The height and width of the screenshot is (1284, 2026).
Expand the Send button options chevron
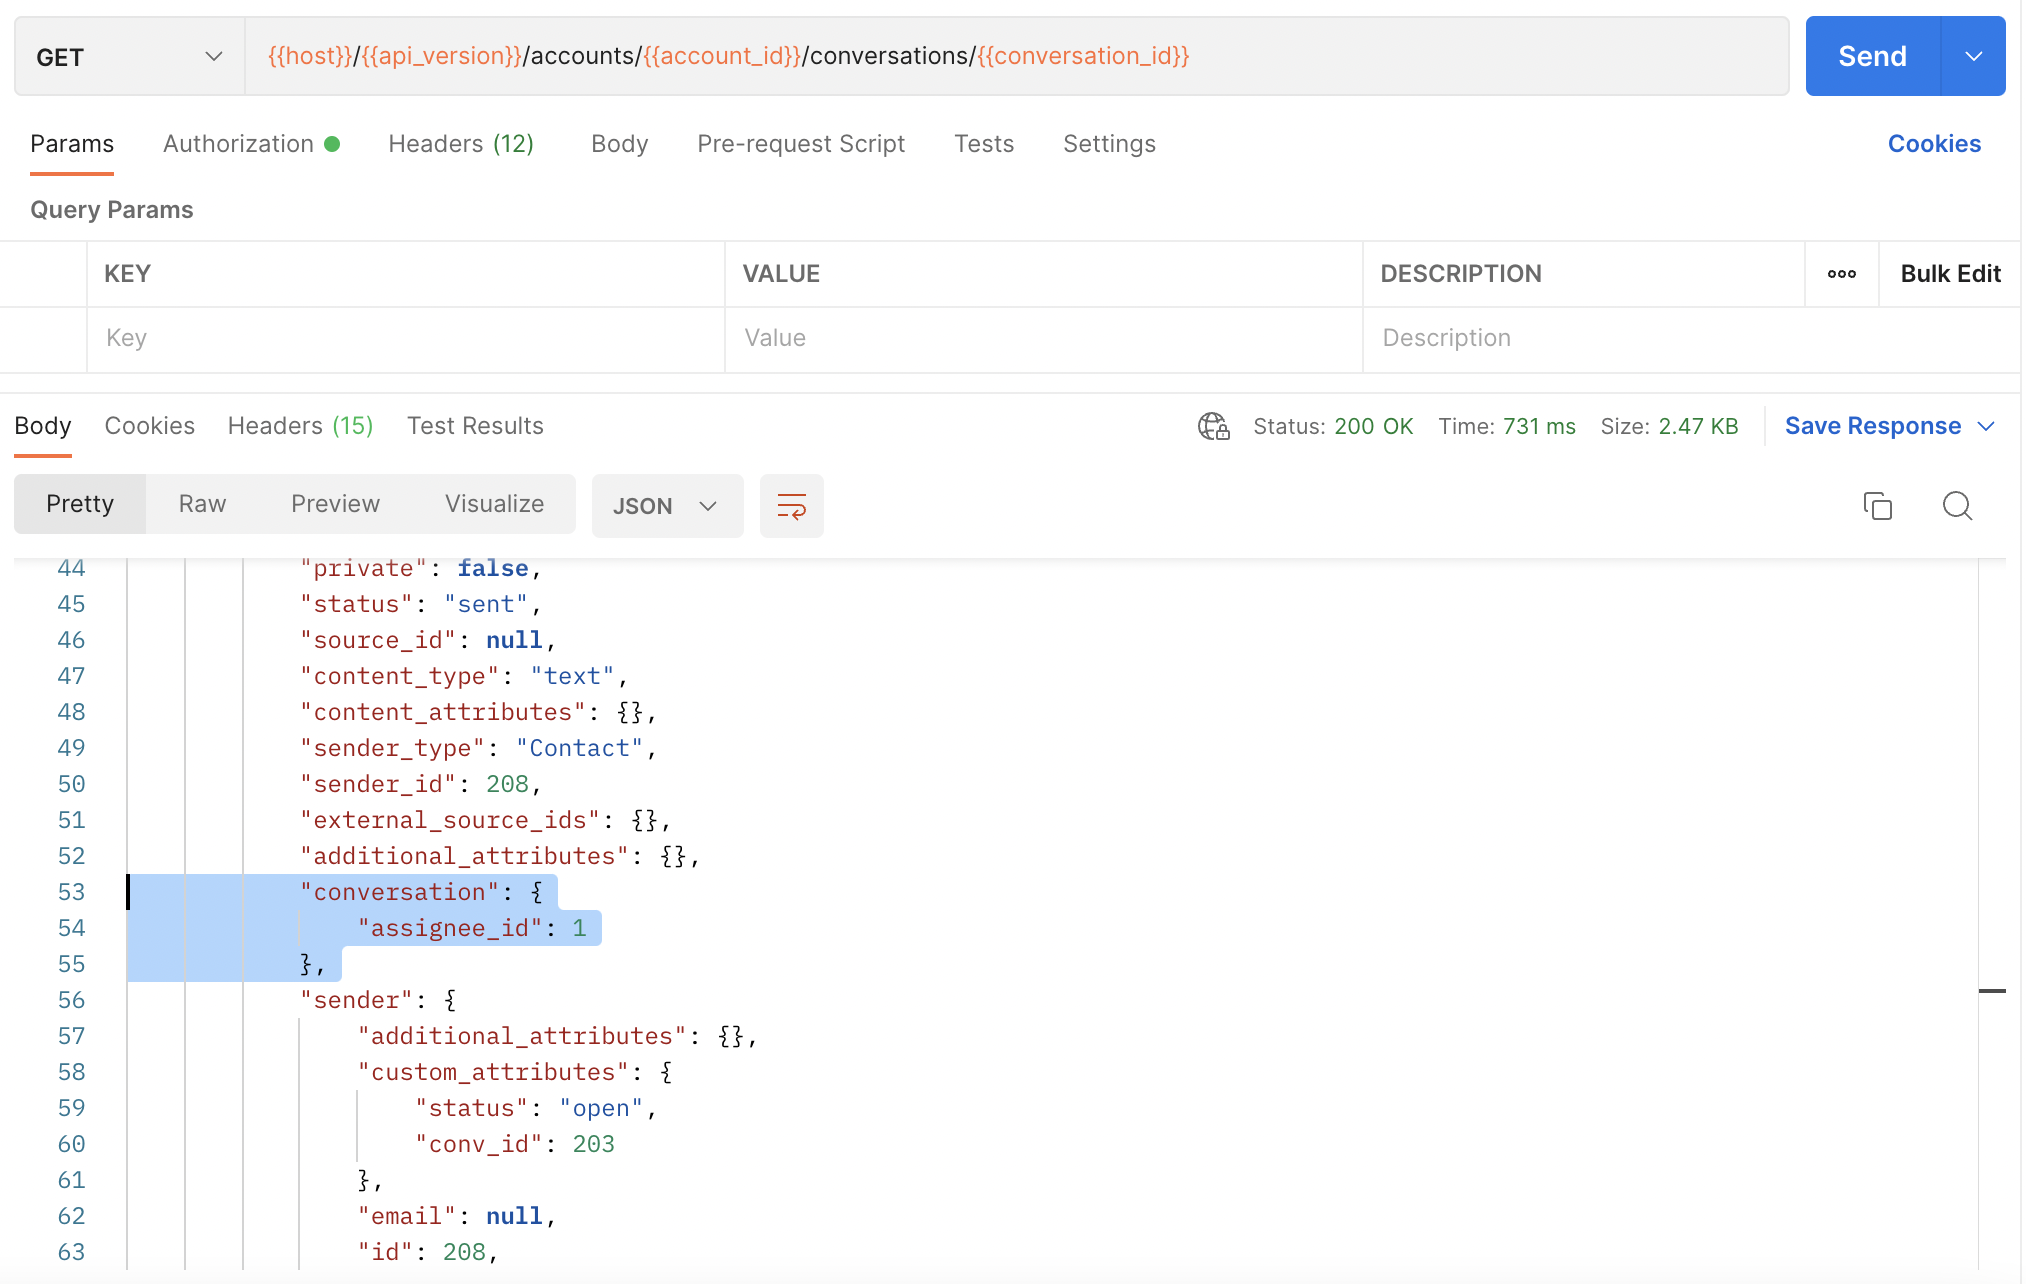click(x=1972, y=56)
